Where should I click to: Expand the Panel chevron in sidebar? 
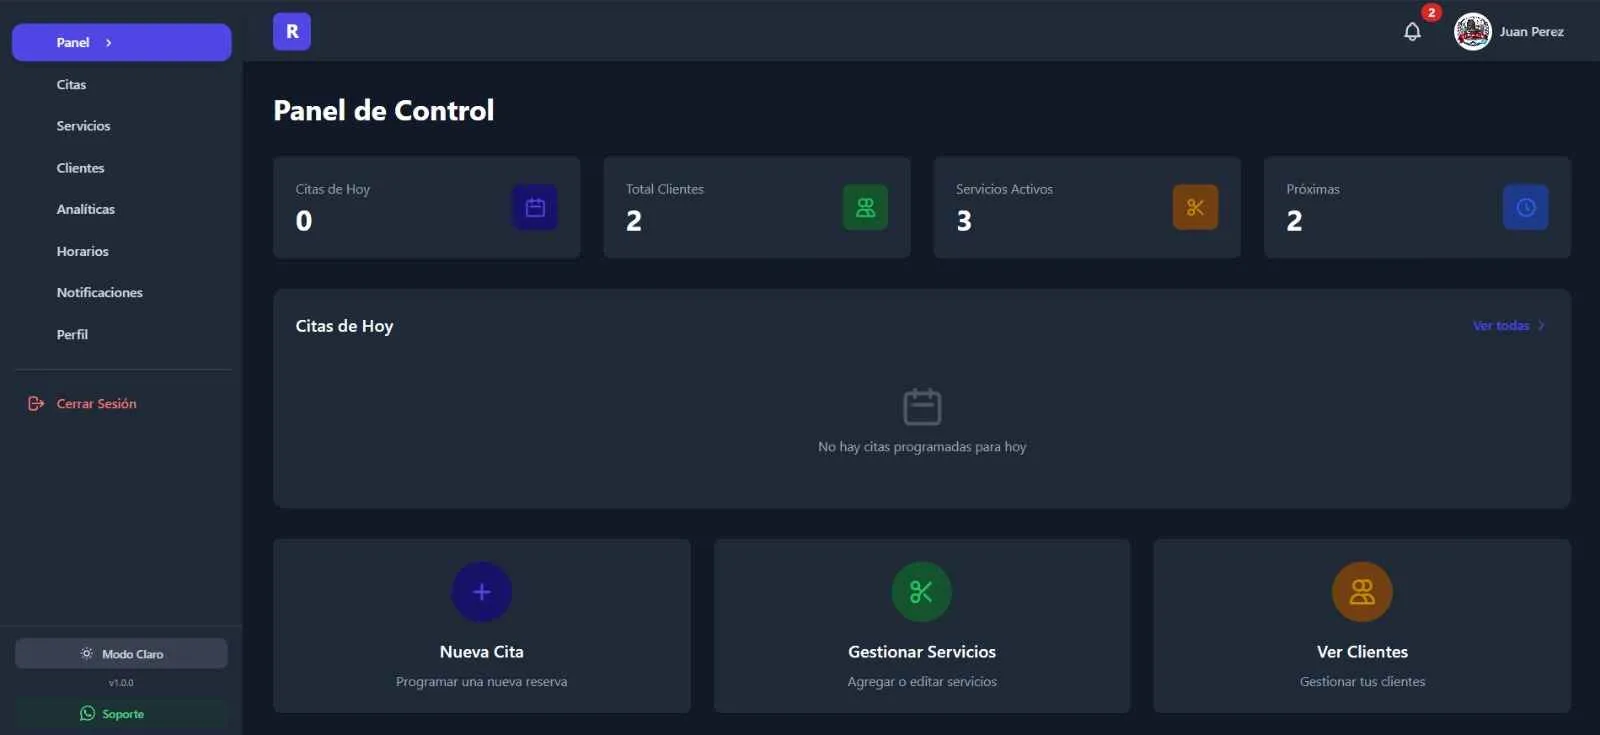point(109,43)
